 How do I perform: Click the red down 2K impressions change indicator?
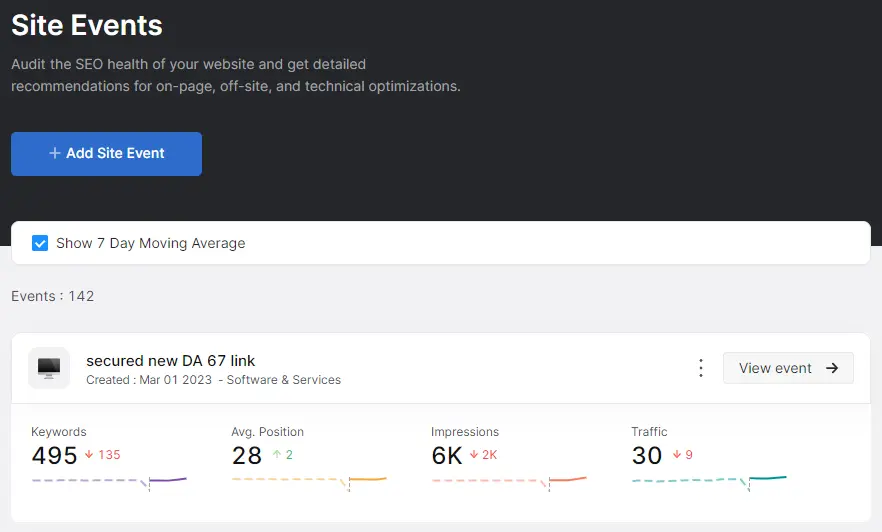pyautogui.click(x=484, y=455)
